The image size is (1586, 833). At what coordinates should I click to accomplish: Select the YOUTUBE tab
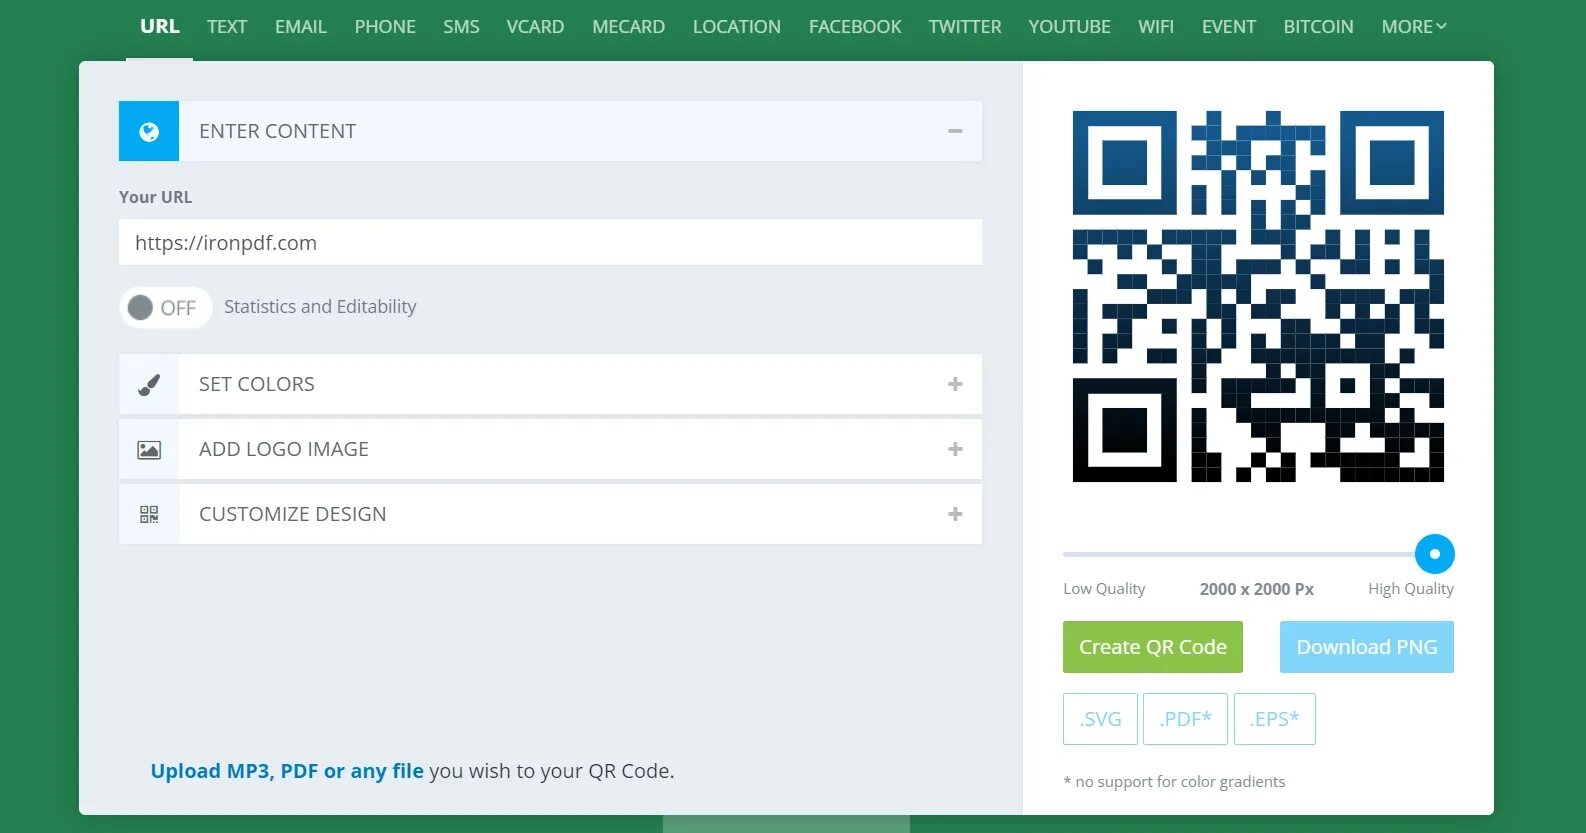tap(1069, 27)
